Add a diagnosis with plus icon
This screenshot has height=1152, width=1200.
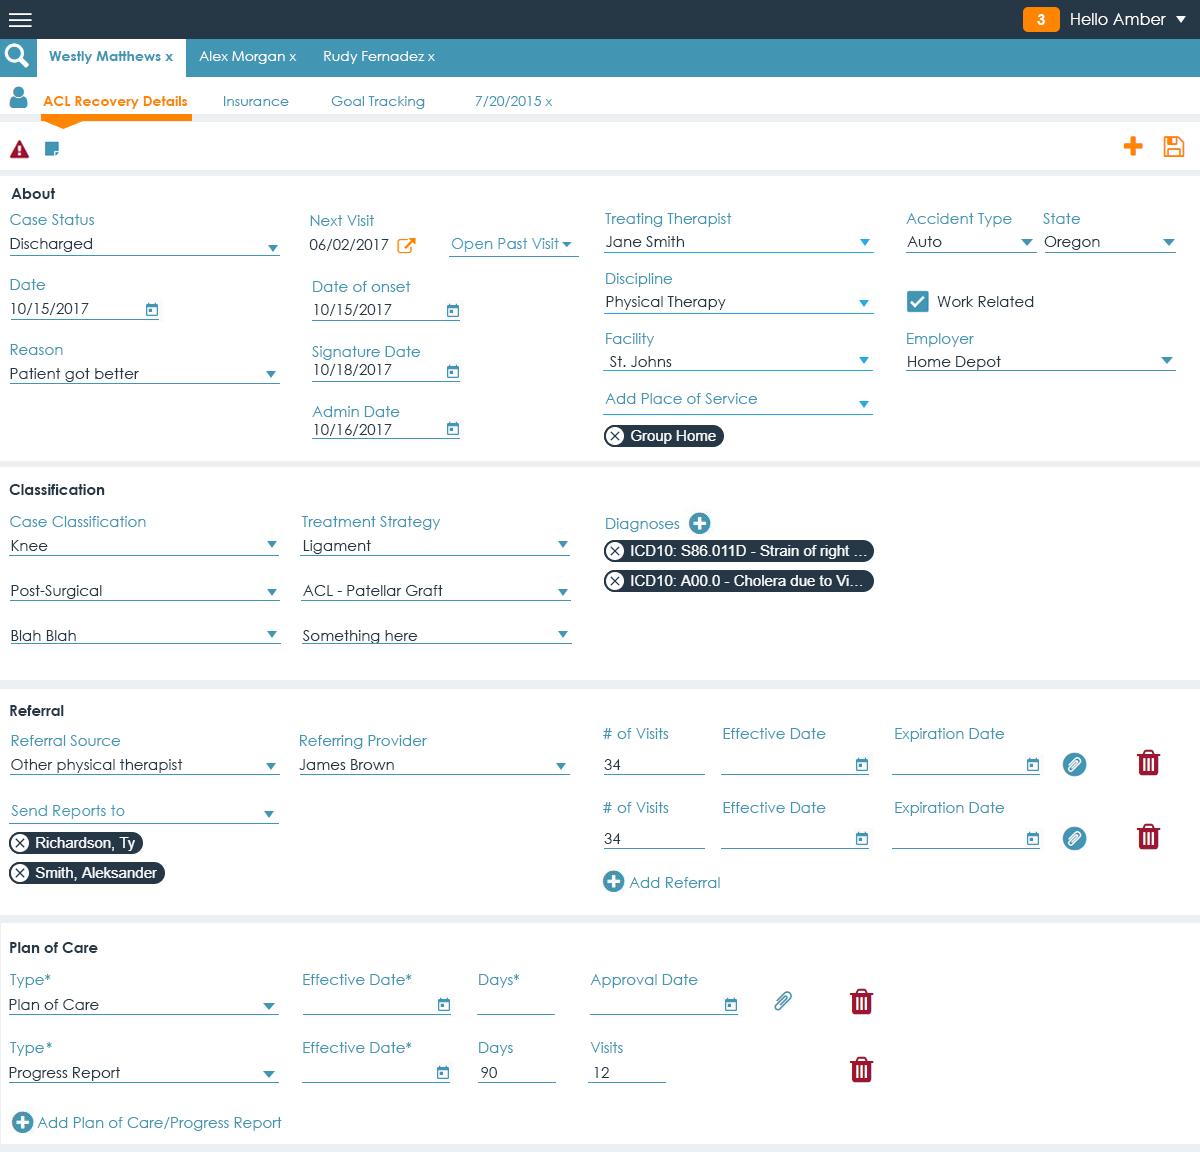pyautogui.click(x=700, y=523)
